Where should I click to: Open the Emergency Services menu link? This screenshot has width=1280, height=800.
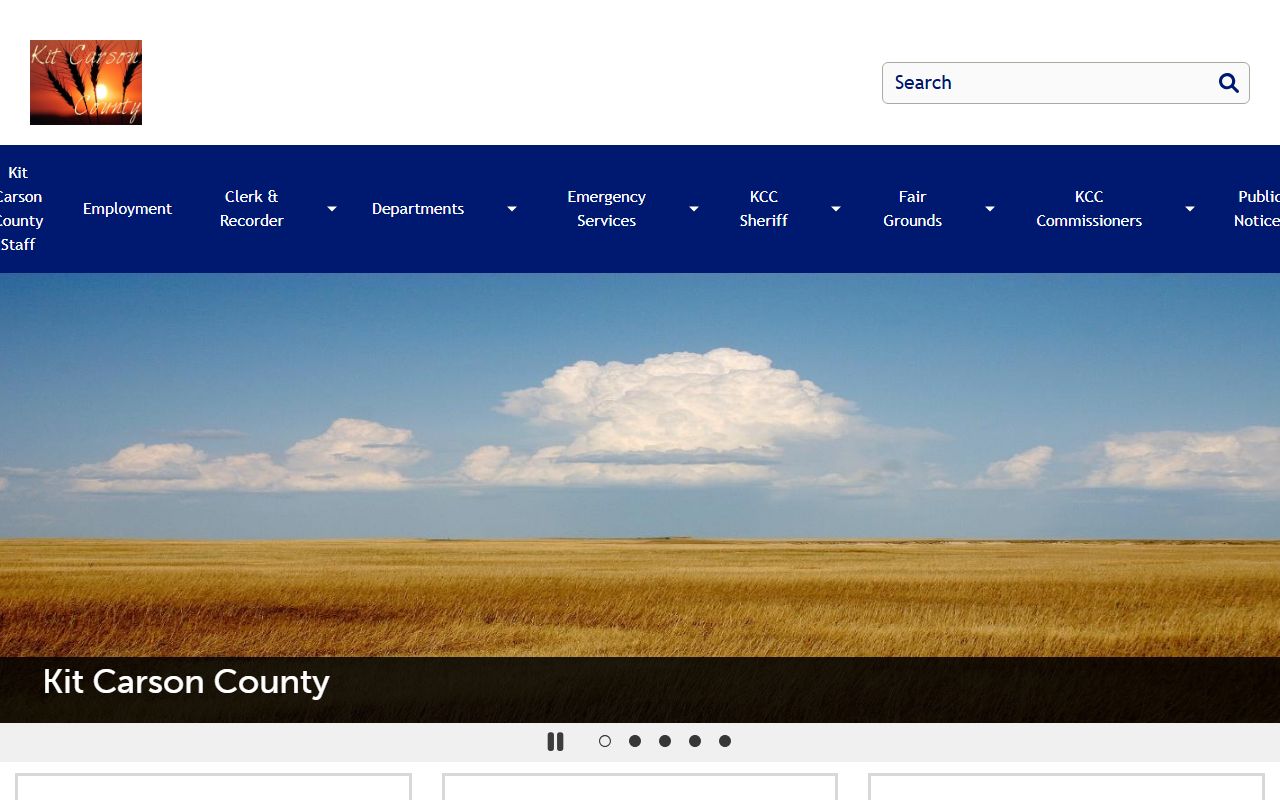pyautogui.click(x=607, y=209)
